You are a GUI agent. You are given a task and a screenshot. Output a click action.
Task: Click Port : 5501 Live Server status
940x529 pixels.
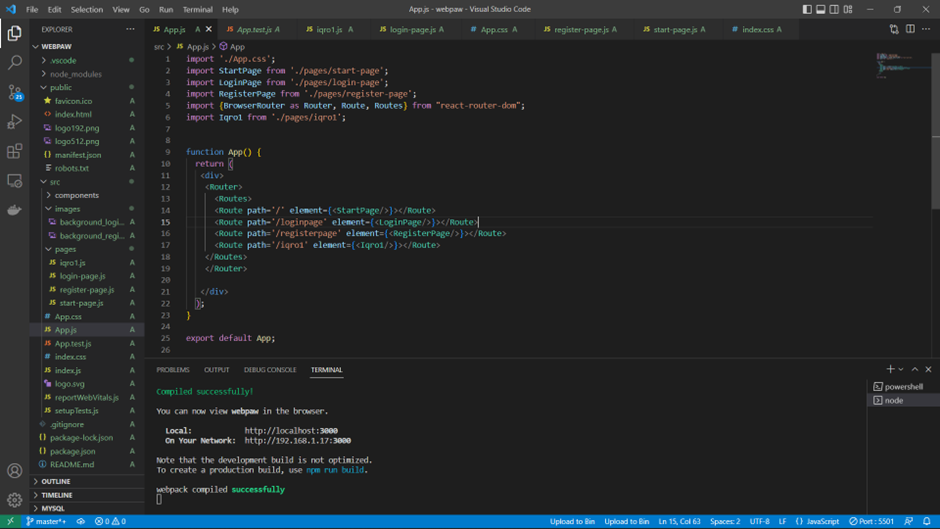point(872,522)
